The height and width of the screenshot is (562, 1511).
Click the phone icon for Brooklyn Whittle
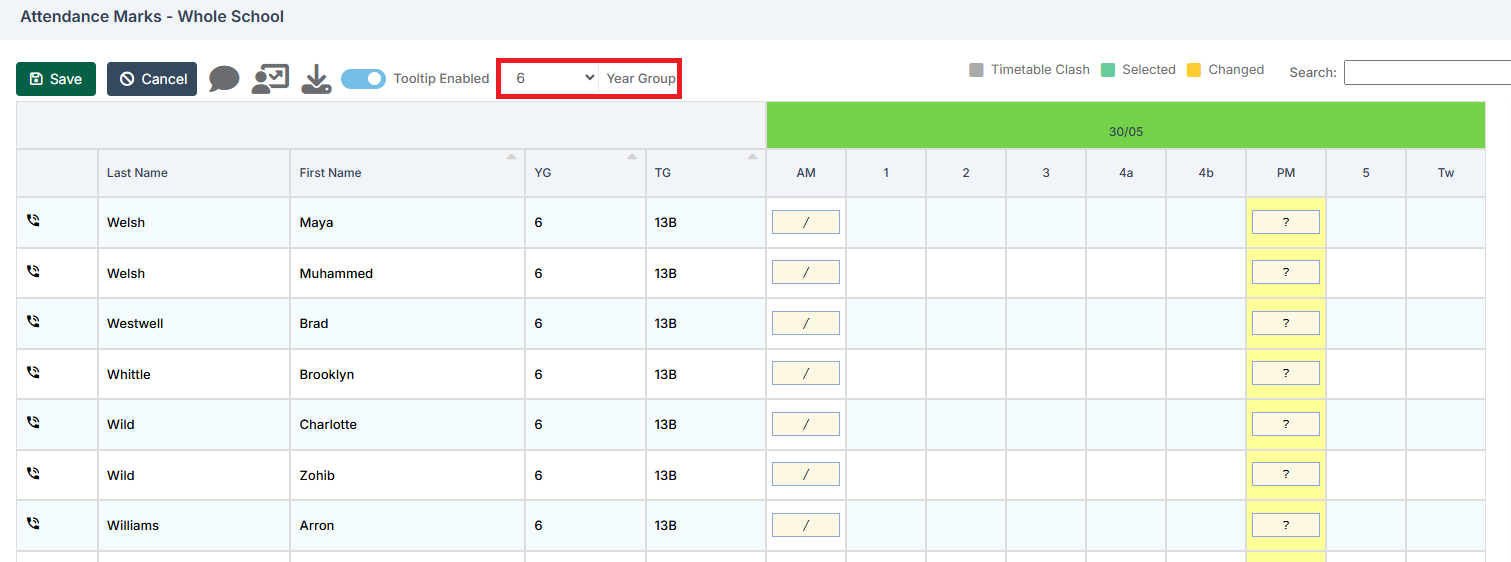(33, 373)
